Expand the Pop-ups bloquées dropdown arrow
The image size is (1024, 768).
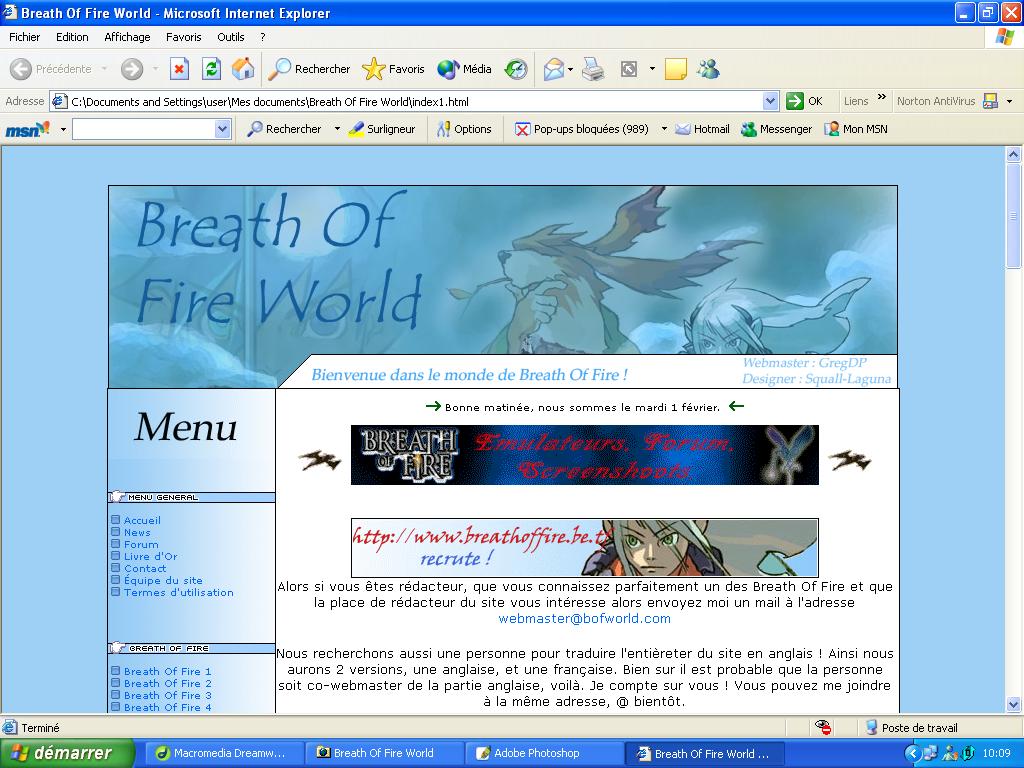(x=664, y=129)
